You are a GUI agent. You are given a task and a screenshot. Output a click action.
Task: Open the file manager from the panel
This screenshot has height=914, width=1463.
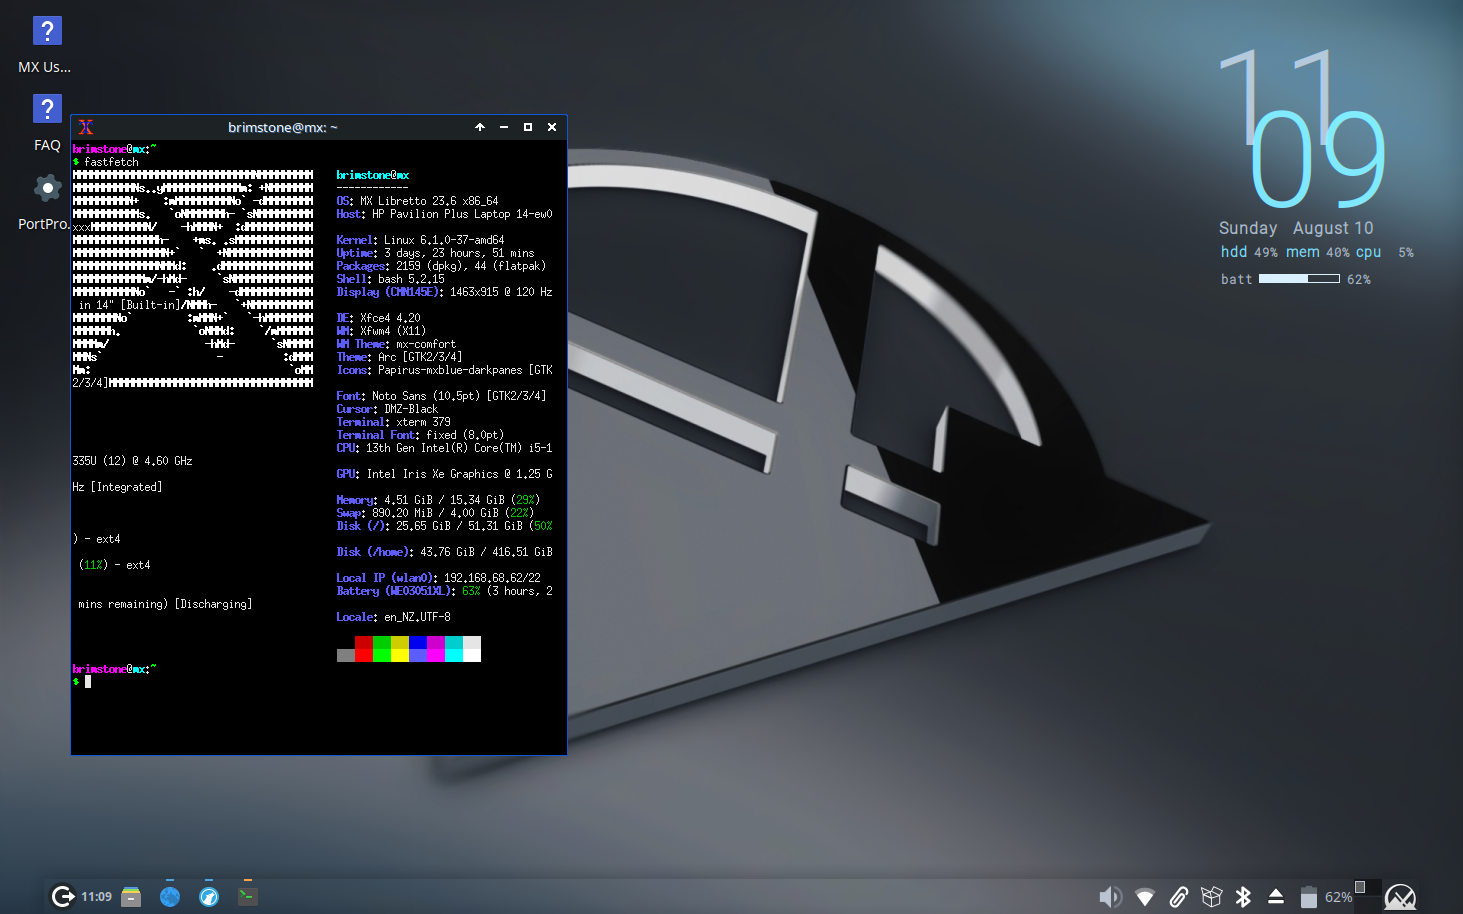click(131, 896)
